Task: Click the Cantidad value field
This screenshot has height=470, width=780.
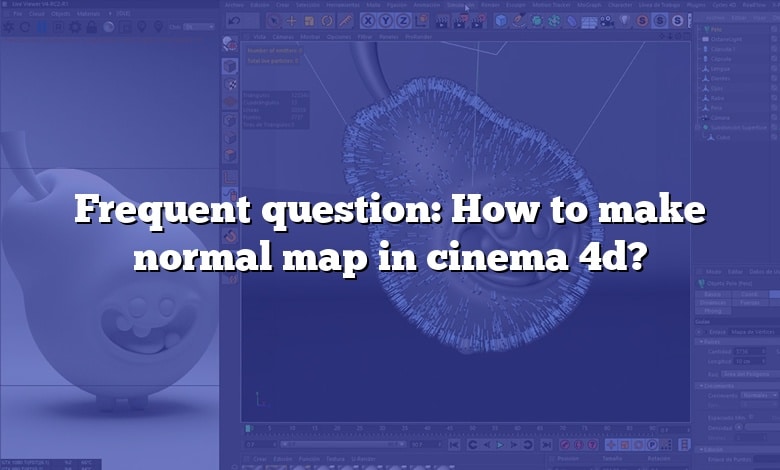Action: click(x=750, y=351)
